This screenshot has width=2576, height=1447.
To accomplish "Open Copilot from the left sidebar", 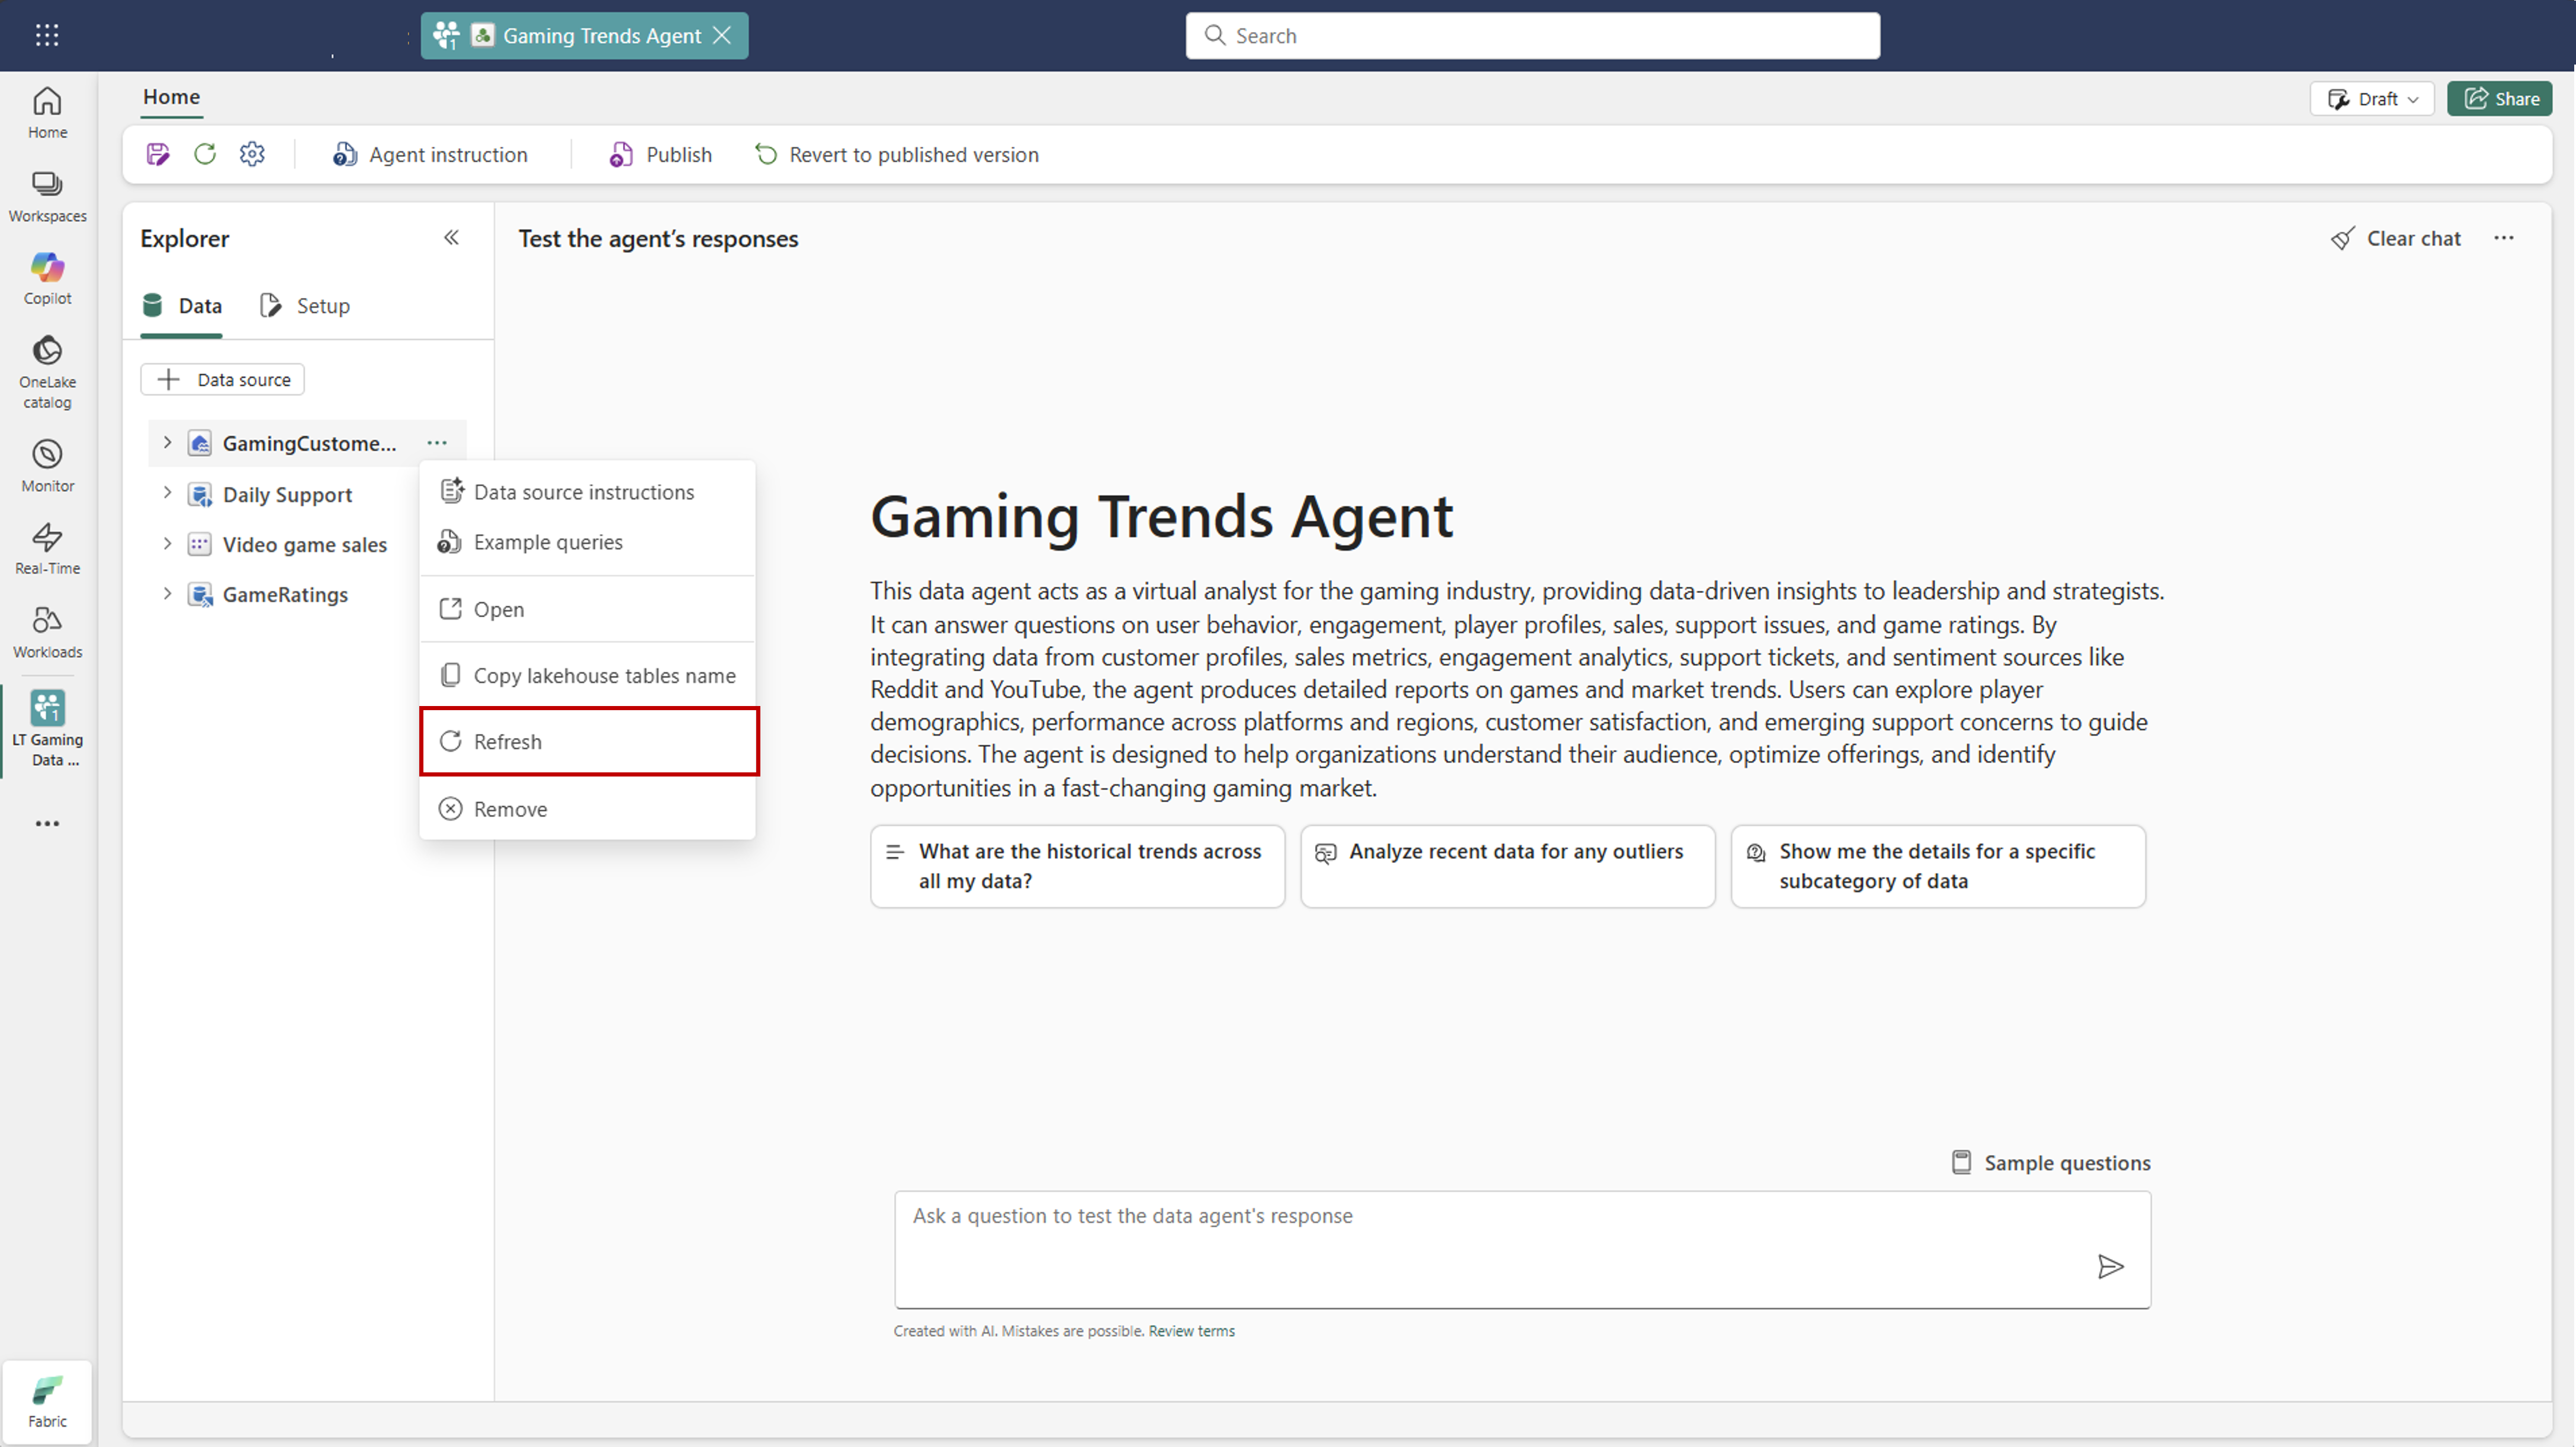I will (x=47, y=278).
